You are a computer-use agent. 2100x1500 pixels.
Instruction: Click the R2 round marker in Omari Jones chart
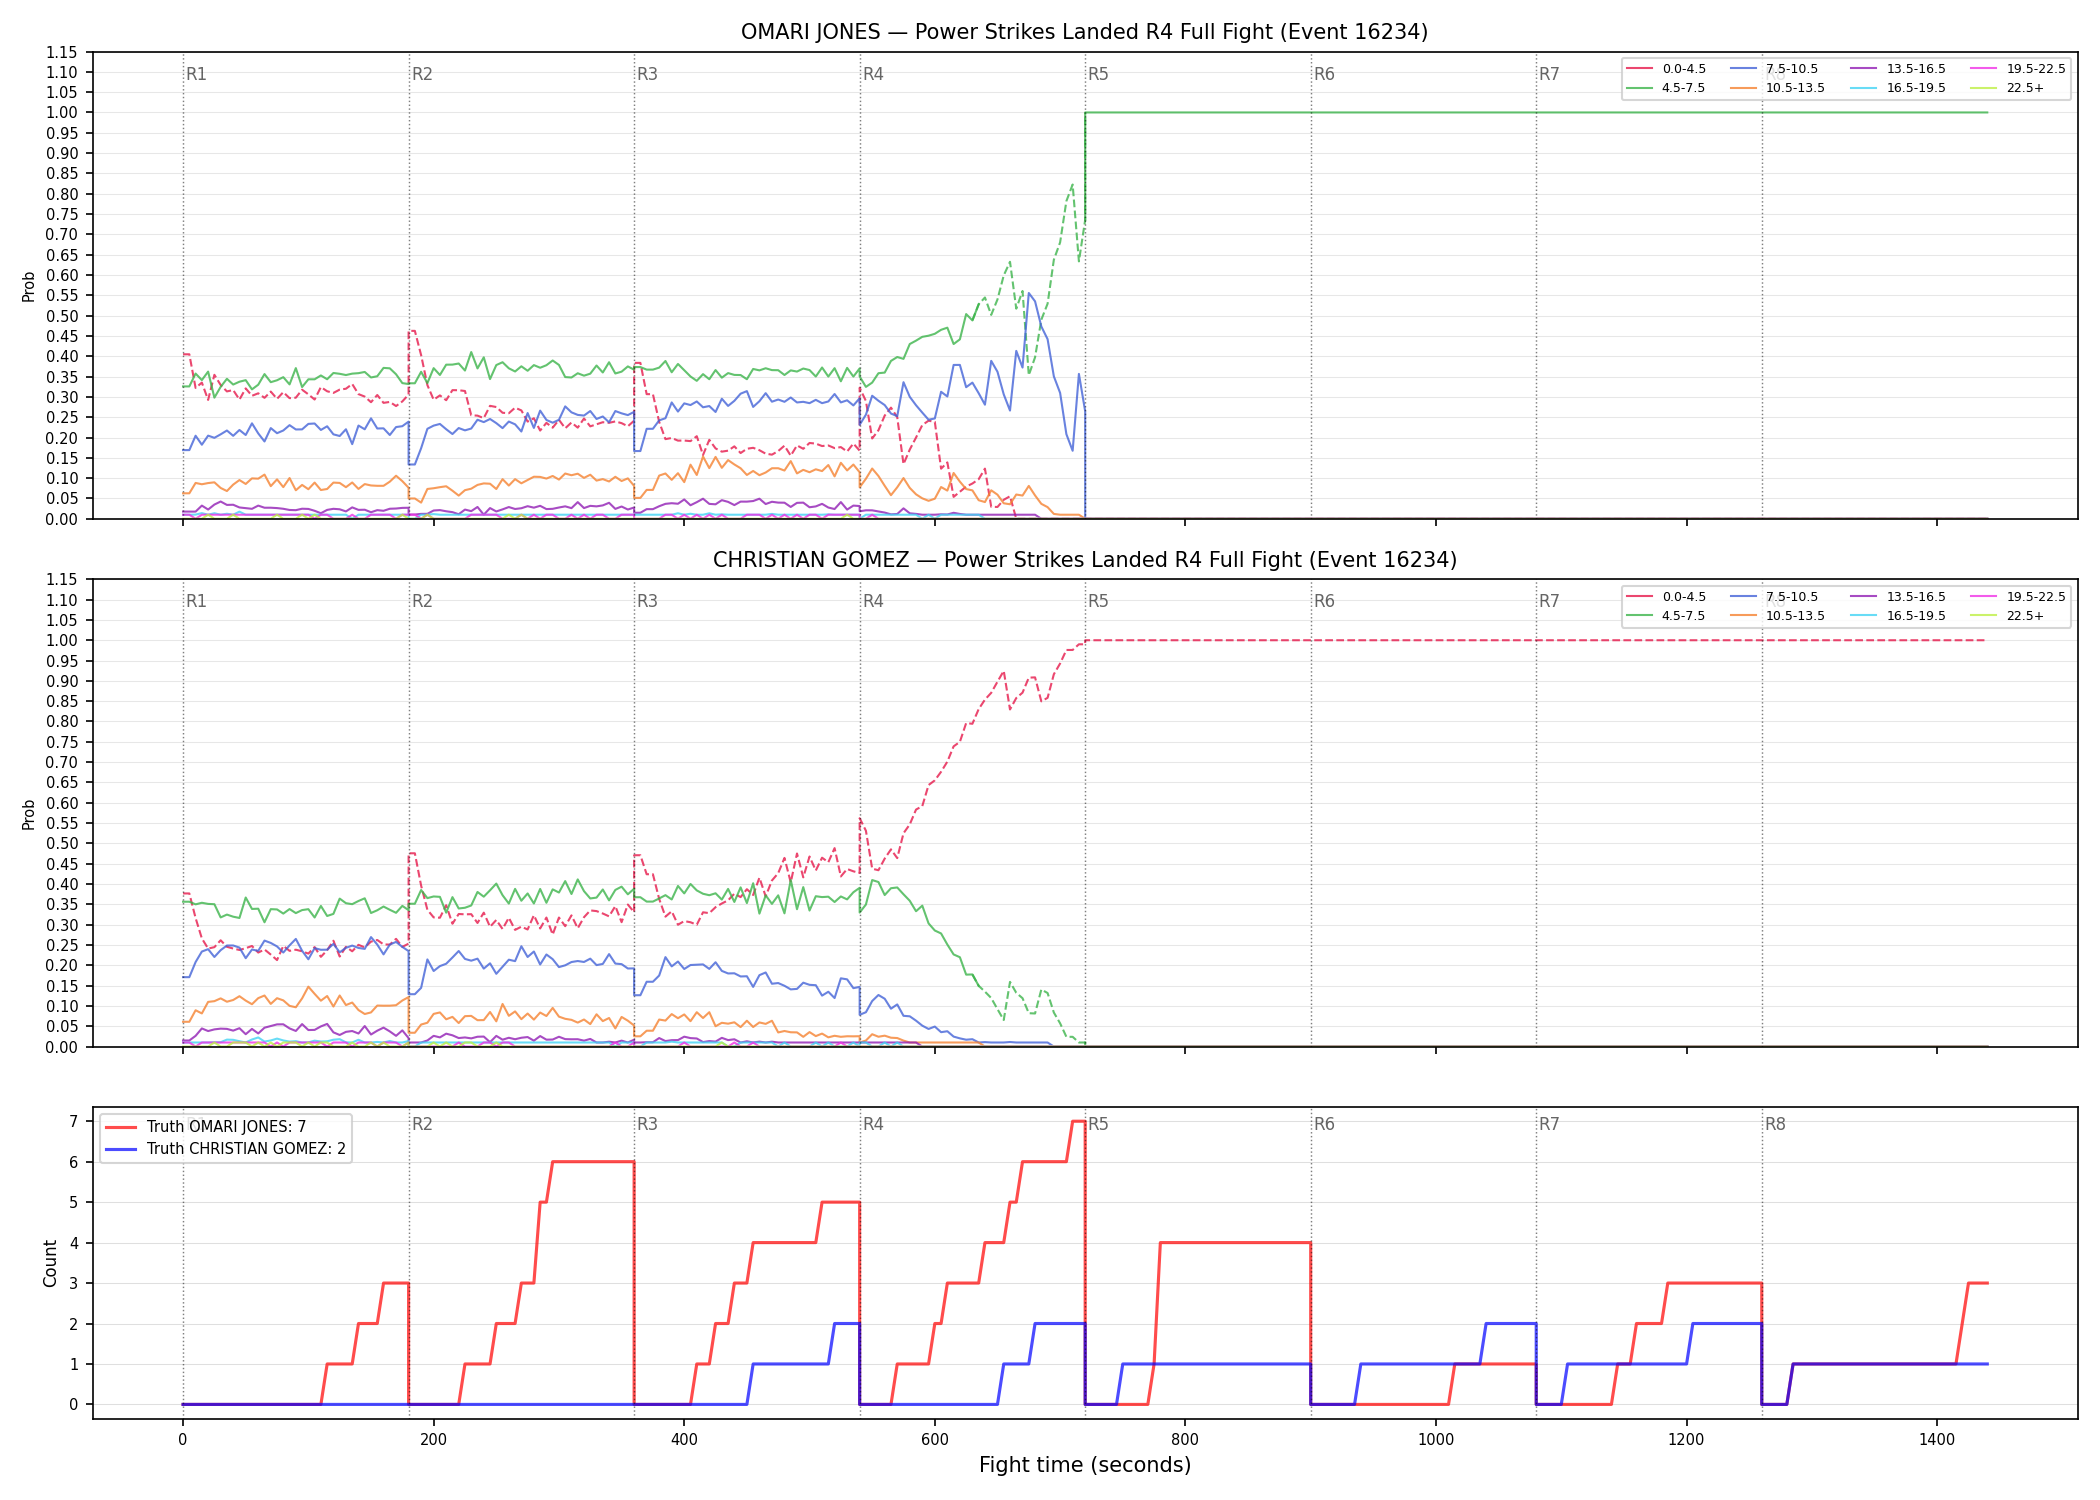click(x=422, y=74)
